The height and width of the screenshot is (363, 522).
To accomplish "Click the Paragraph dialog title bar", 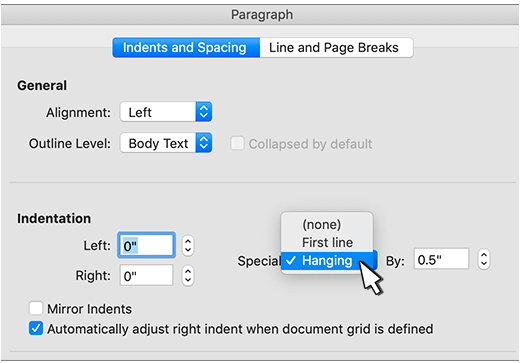I will point(261,15).
